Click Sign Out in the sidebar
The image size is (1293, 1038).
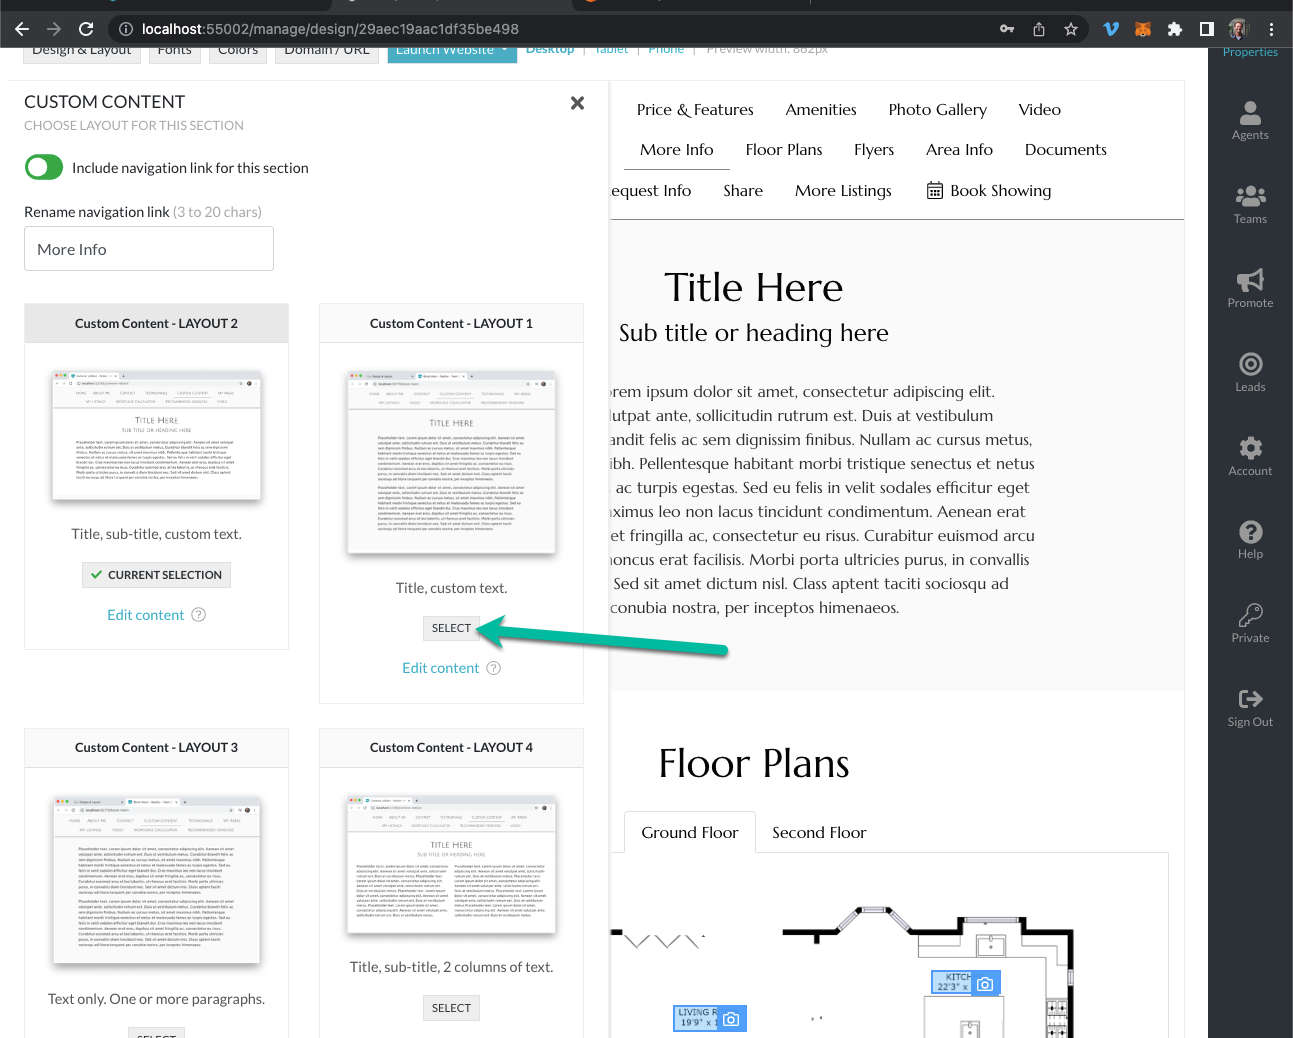pyautogui.click(x=1250, y=707)
